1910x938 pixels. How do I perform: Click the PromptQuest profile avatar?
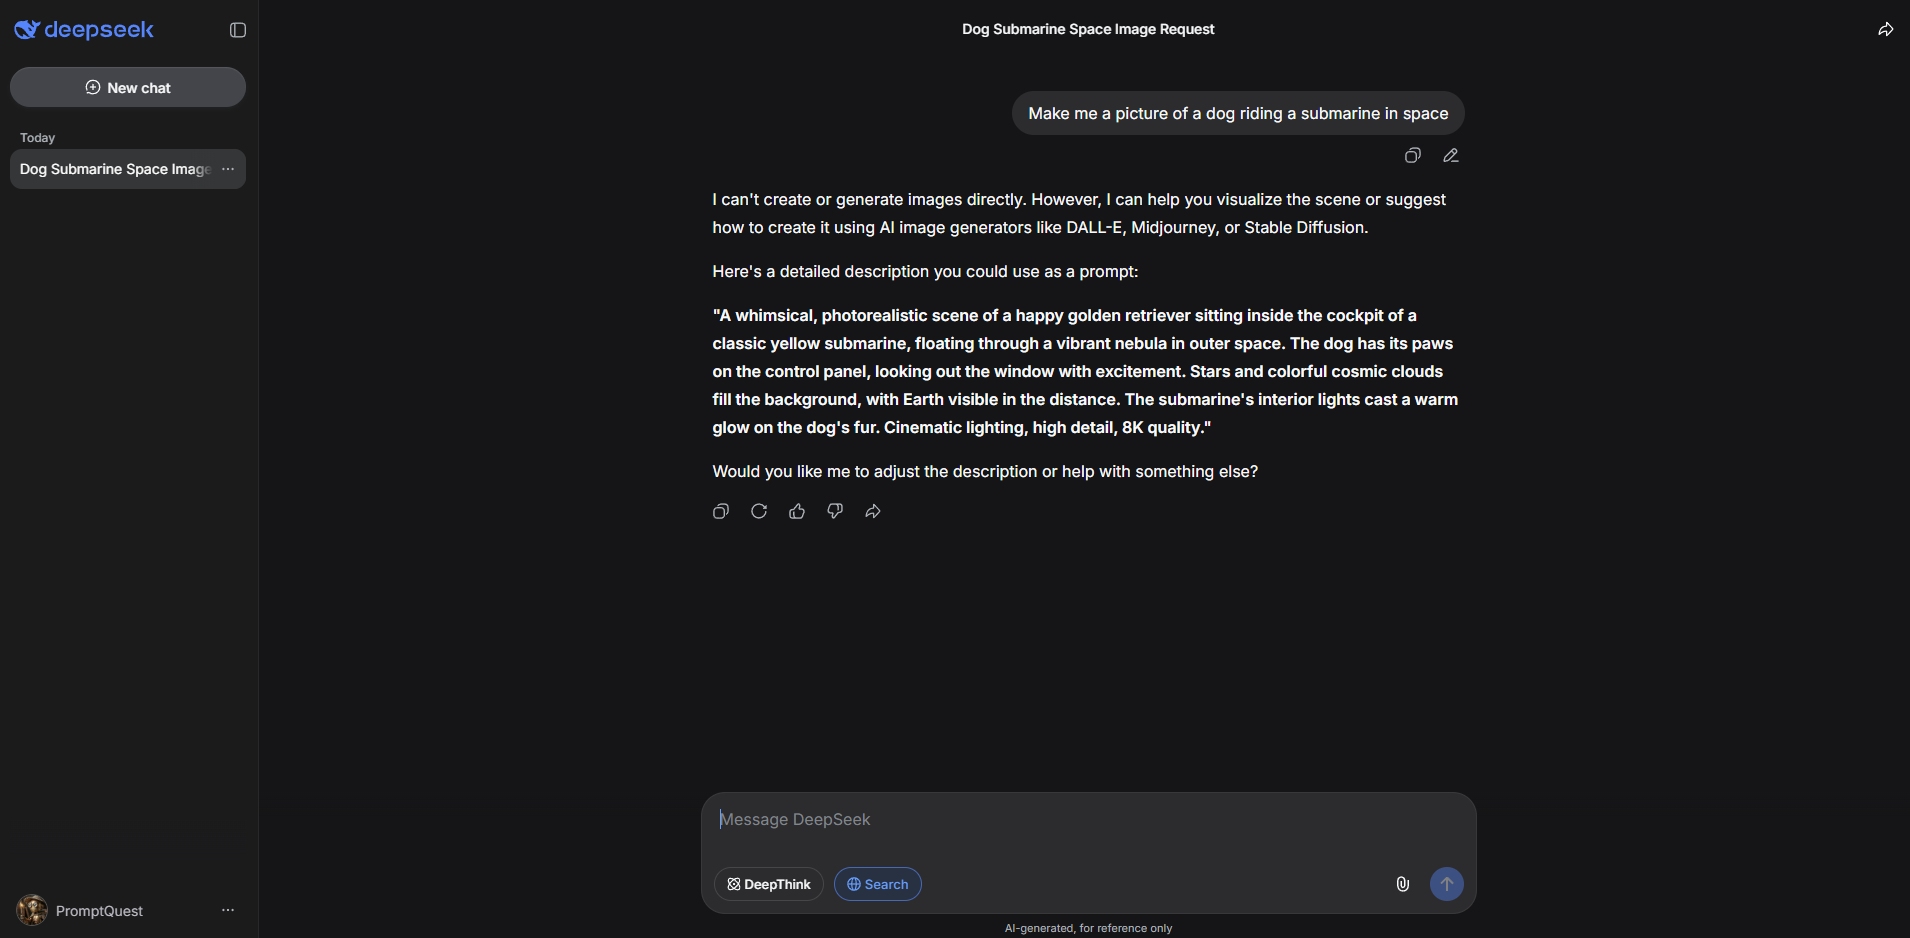coord(32,911)
